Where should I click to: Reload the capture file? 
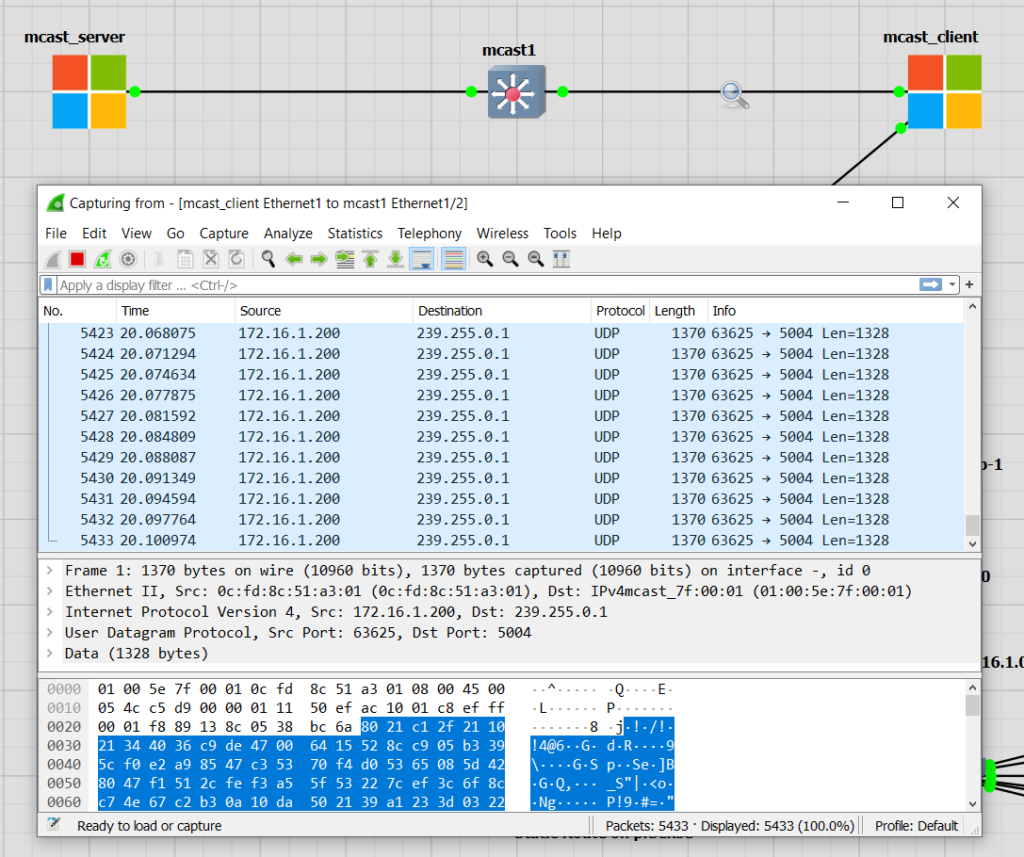tap(234, 259)
